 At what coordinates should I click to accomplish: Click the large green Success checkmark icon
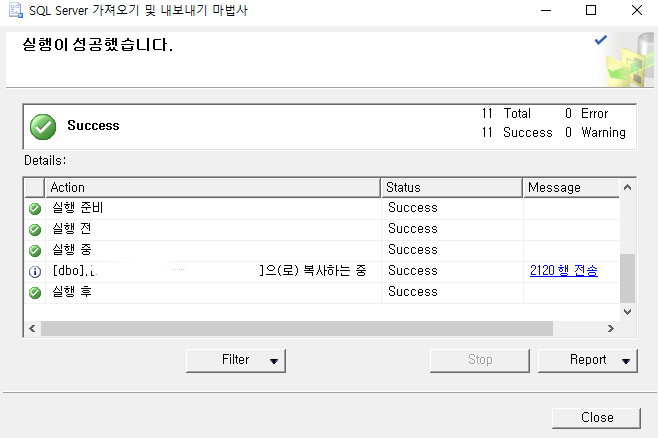point(43,127)
